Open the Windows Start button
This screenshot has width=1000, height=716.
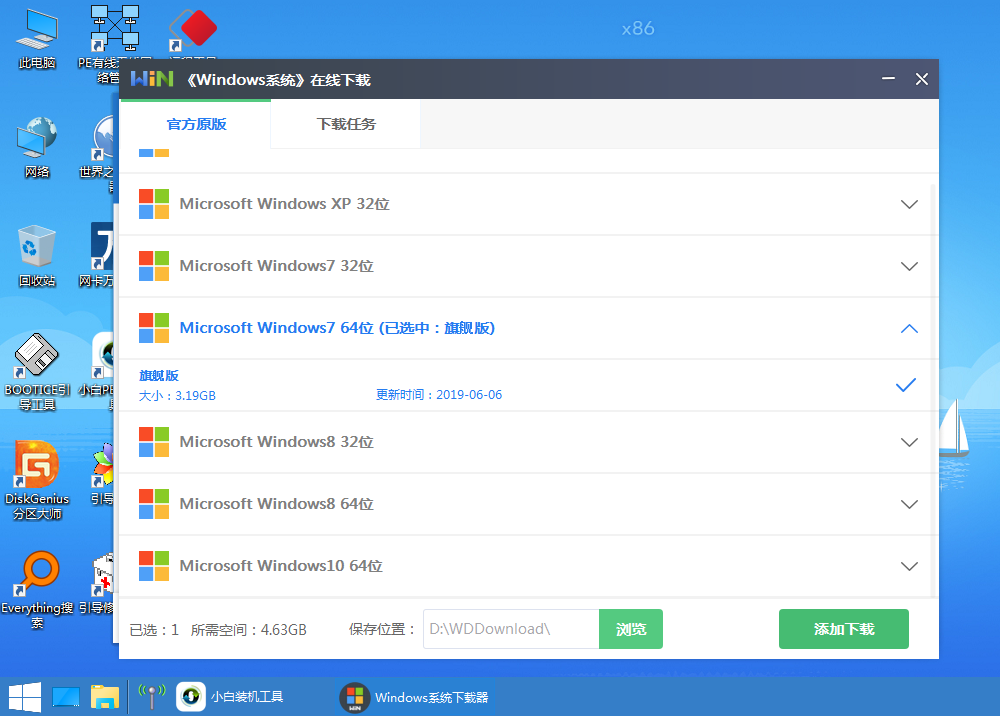[x=25, y=697]
